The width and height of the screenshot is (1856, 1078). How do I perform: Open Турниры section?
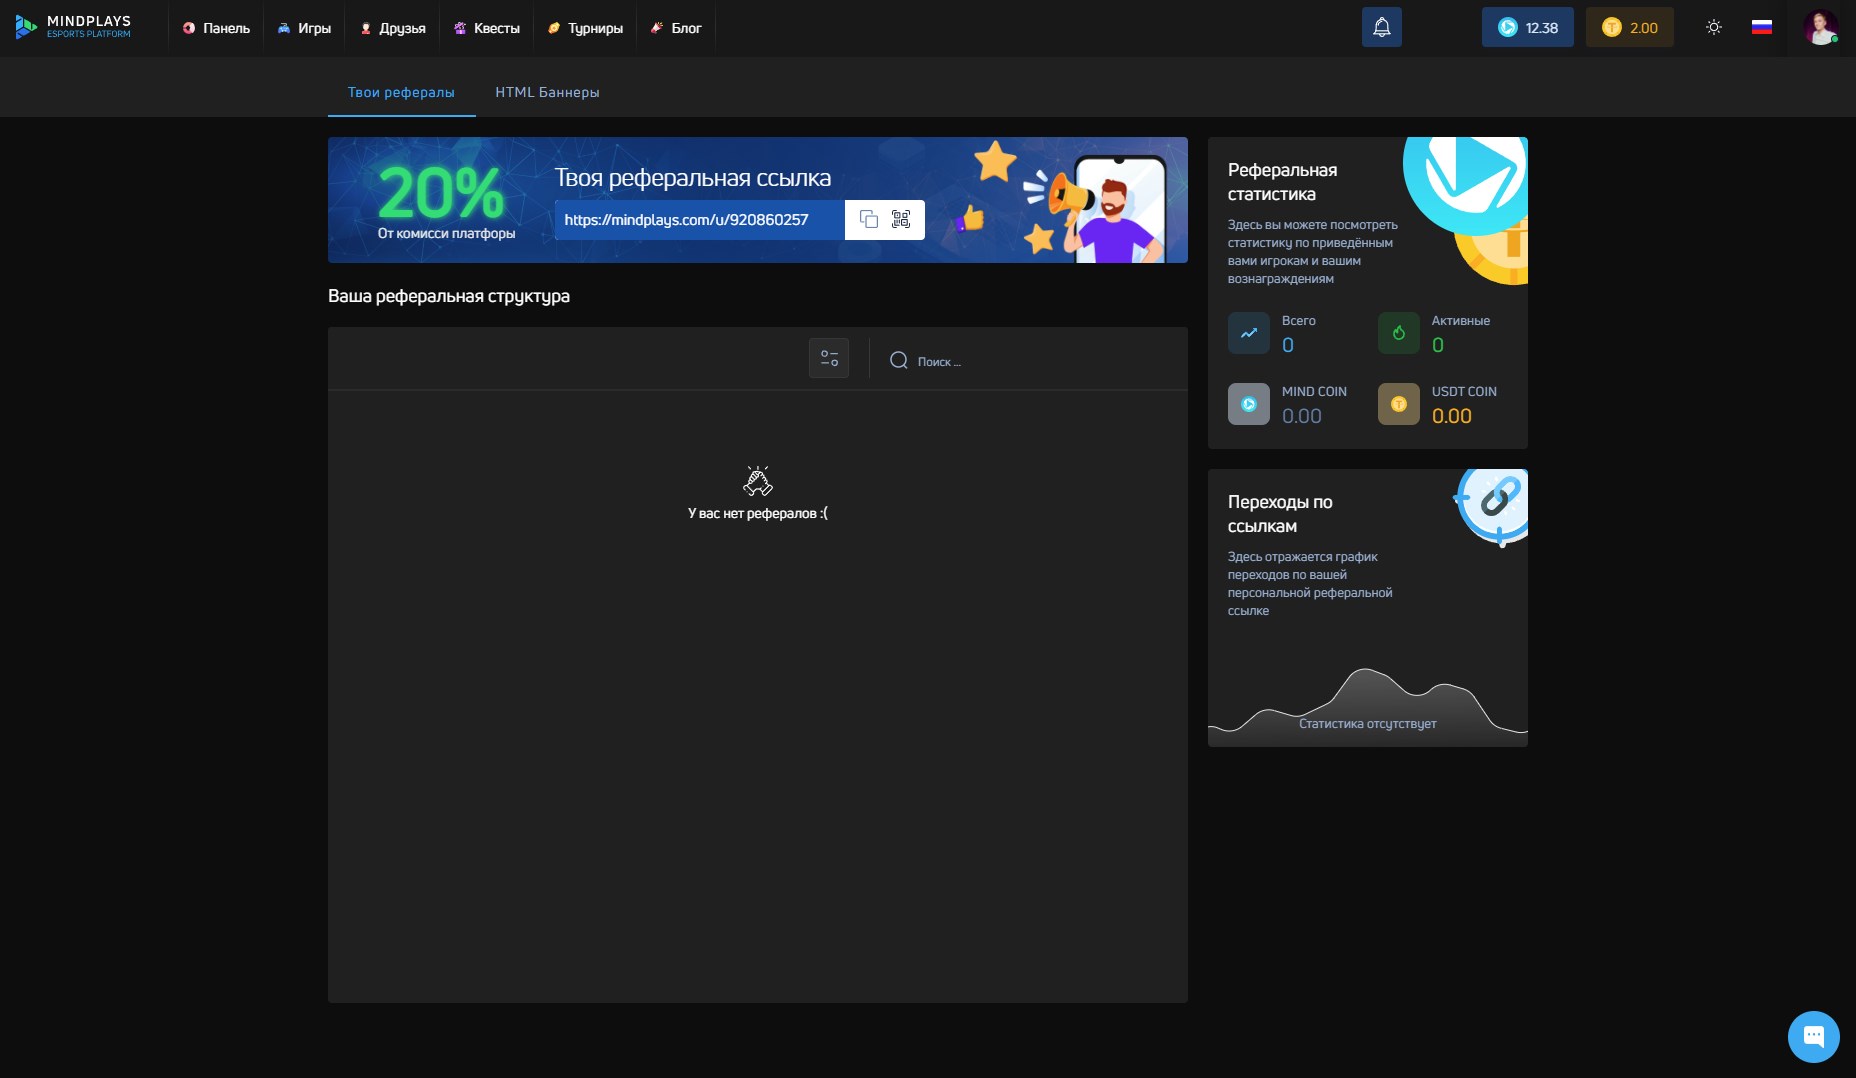(x=585, y=28)
